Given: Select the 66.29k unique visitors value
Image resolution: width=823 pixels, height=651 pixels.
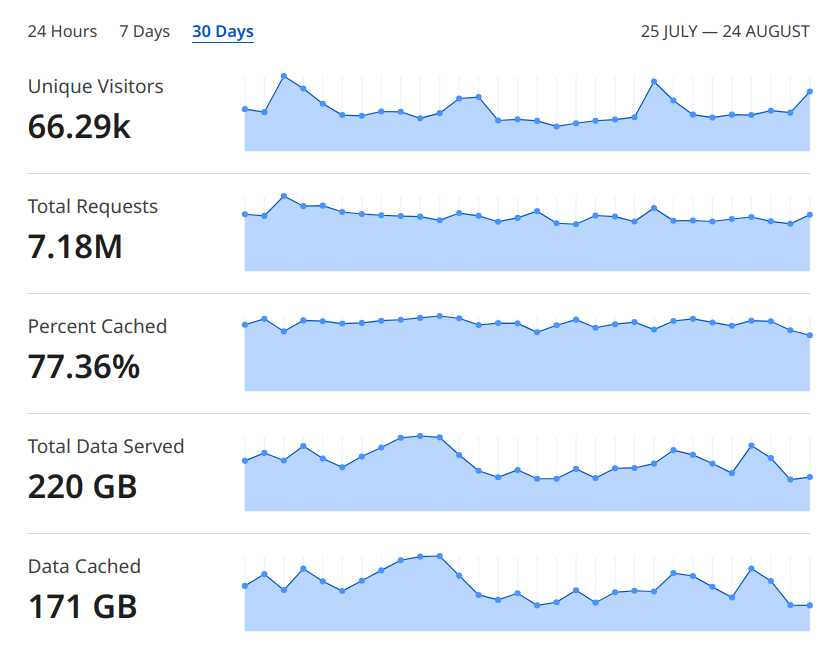Looking at the screenshot, I should [79, 127].
